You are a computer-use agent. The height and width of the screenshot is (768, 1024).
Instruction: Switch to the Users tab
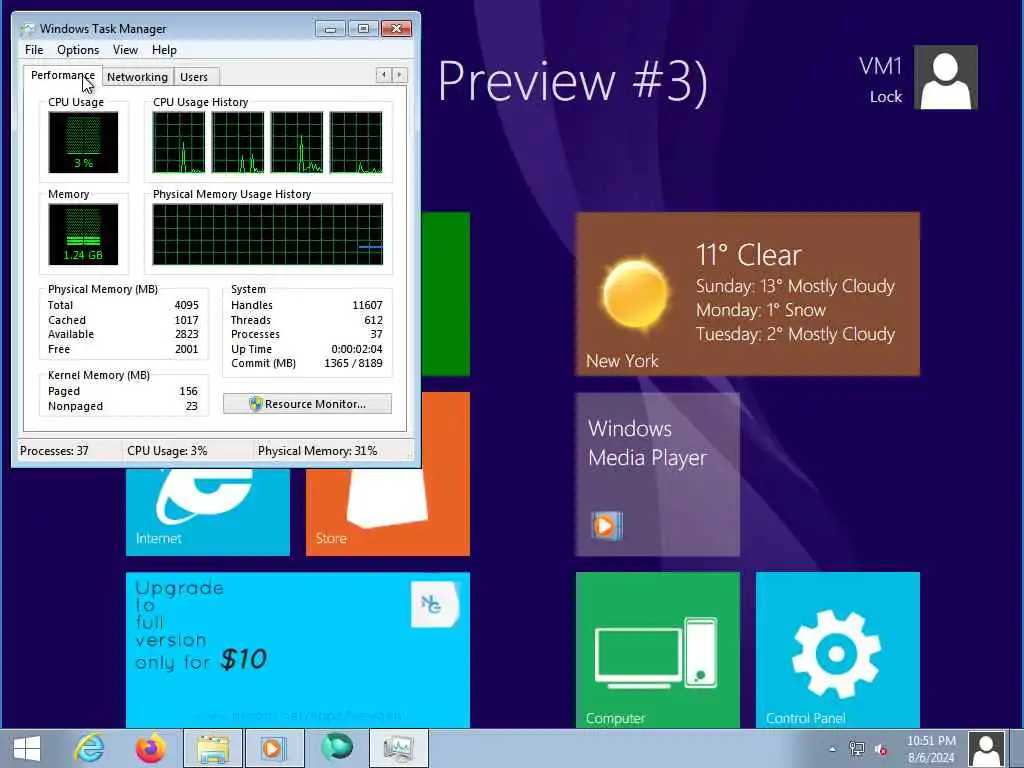[194, 77]
